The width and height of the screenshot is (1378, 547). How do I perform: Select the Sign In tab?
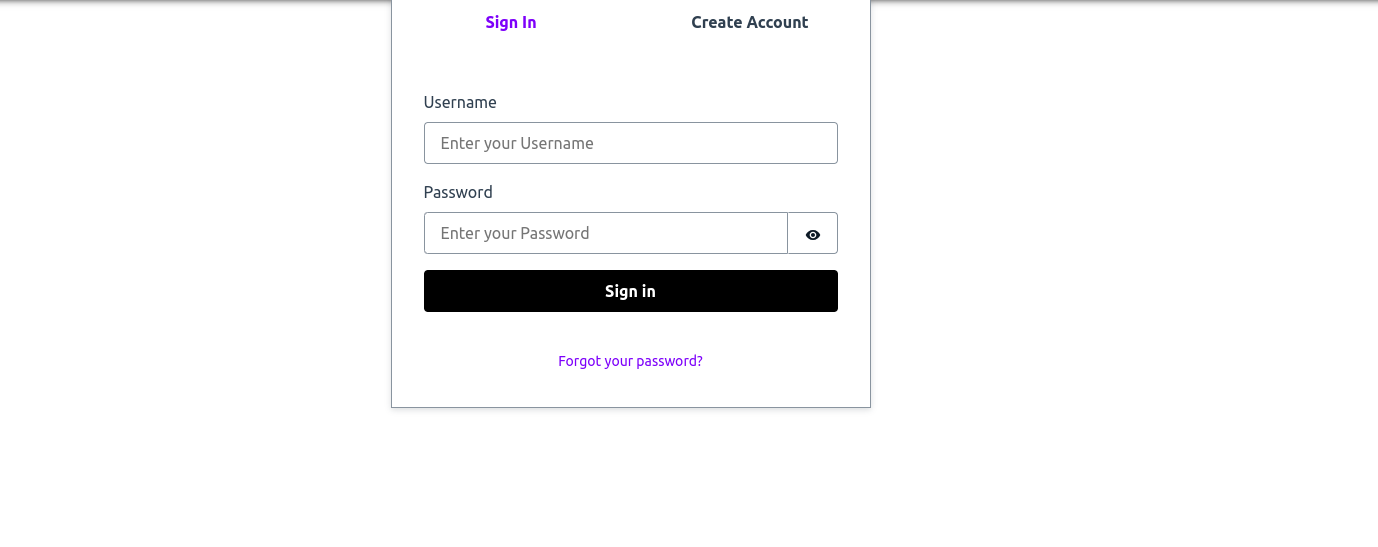click(511, 23)
